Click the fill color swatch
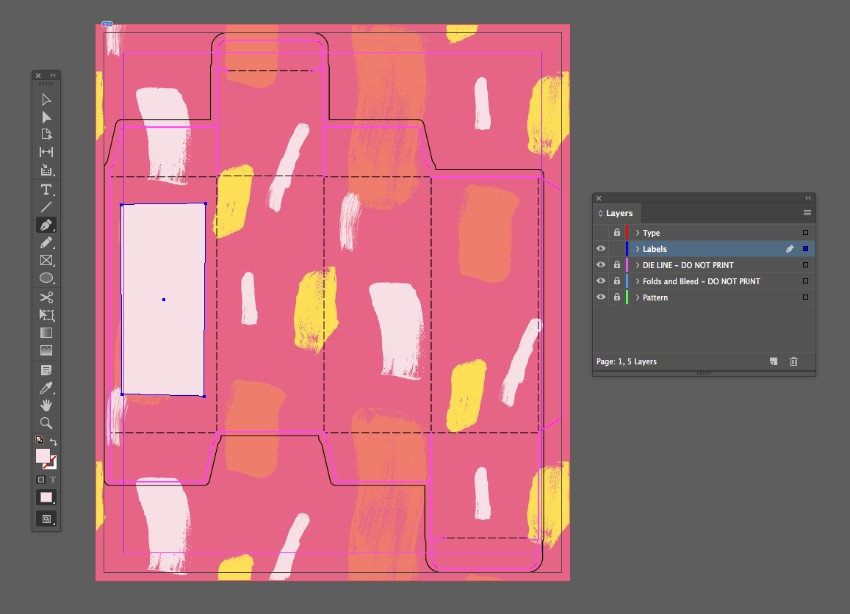This screenshot has height=614, width=850. click(43, 456)
